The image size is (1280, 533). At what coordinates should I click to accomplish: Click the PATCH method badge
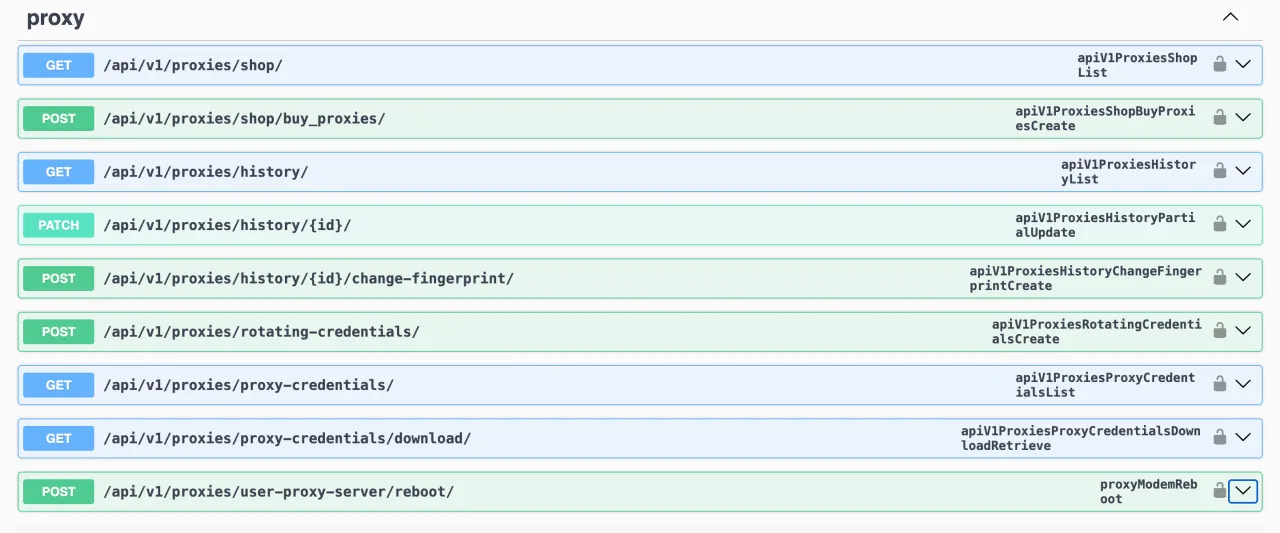pyautogui.click(x=59, y=225)
